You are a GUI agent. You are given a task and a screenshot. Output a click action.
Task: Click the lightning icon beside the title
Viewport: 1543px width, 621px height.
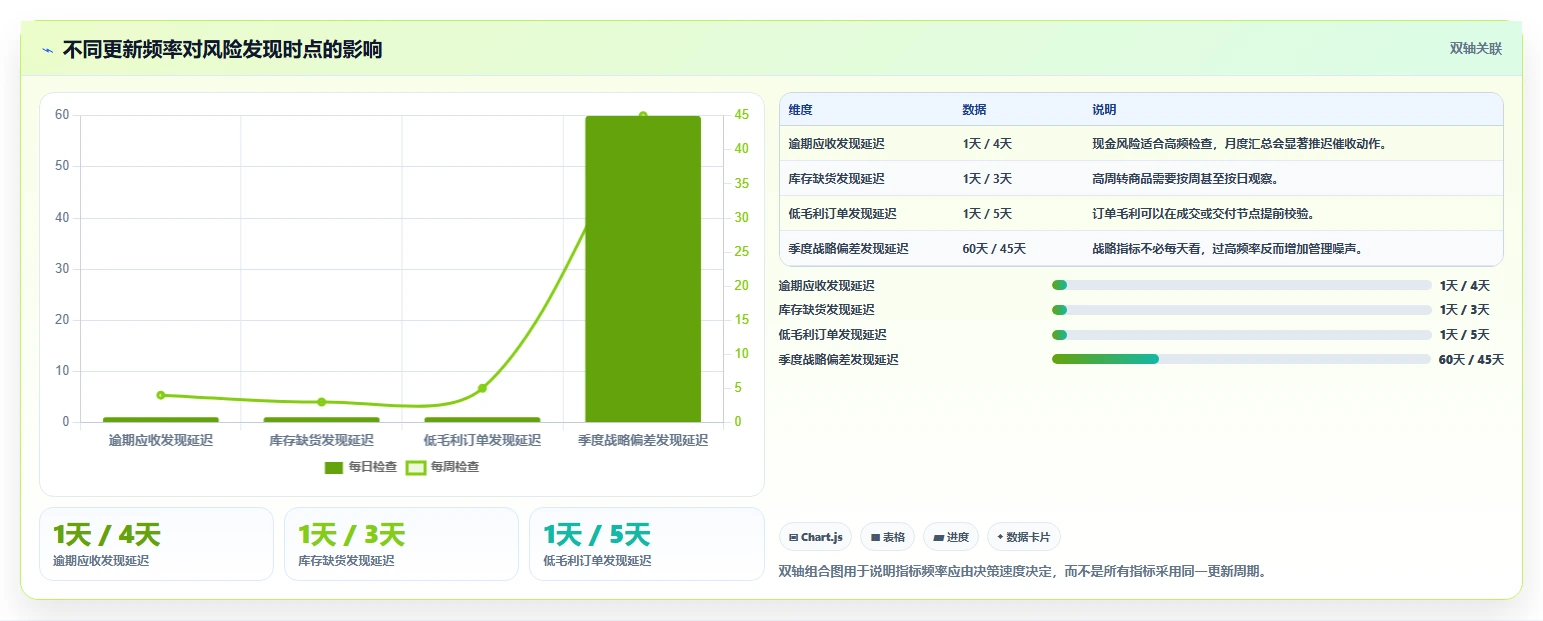click(x=47, y=50)
